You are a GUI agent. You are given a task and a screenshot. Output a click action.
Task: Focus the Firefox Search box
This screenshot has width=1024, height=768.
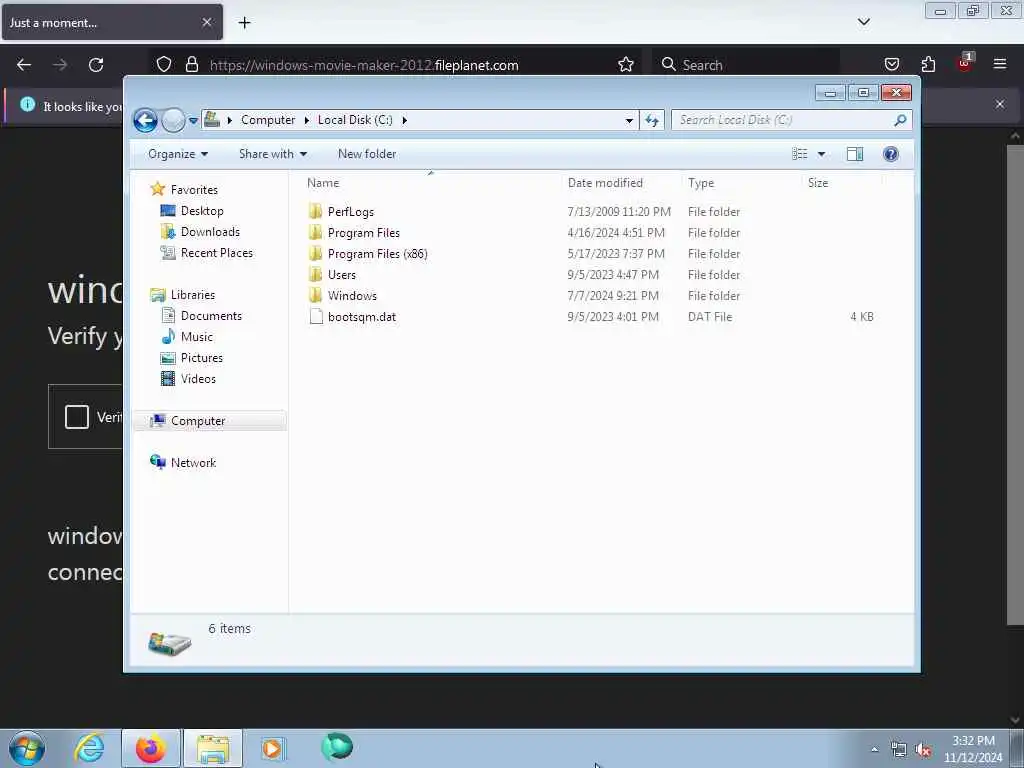[747, 65]
